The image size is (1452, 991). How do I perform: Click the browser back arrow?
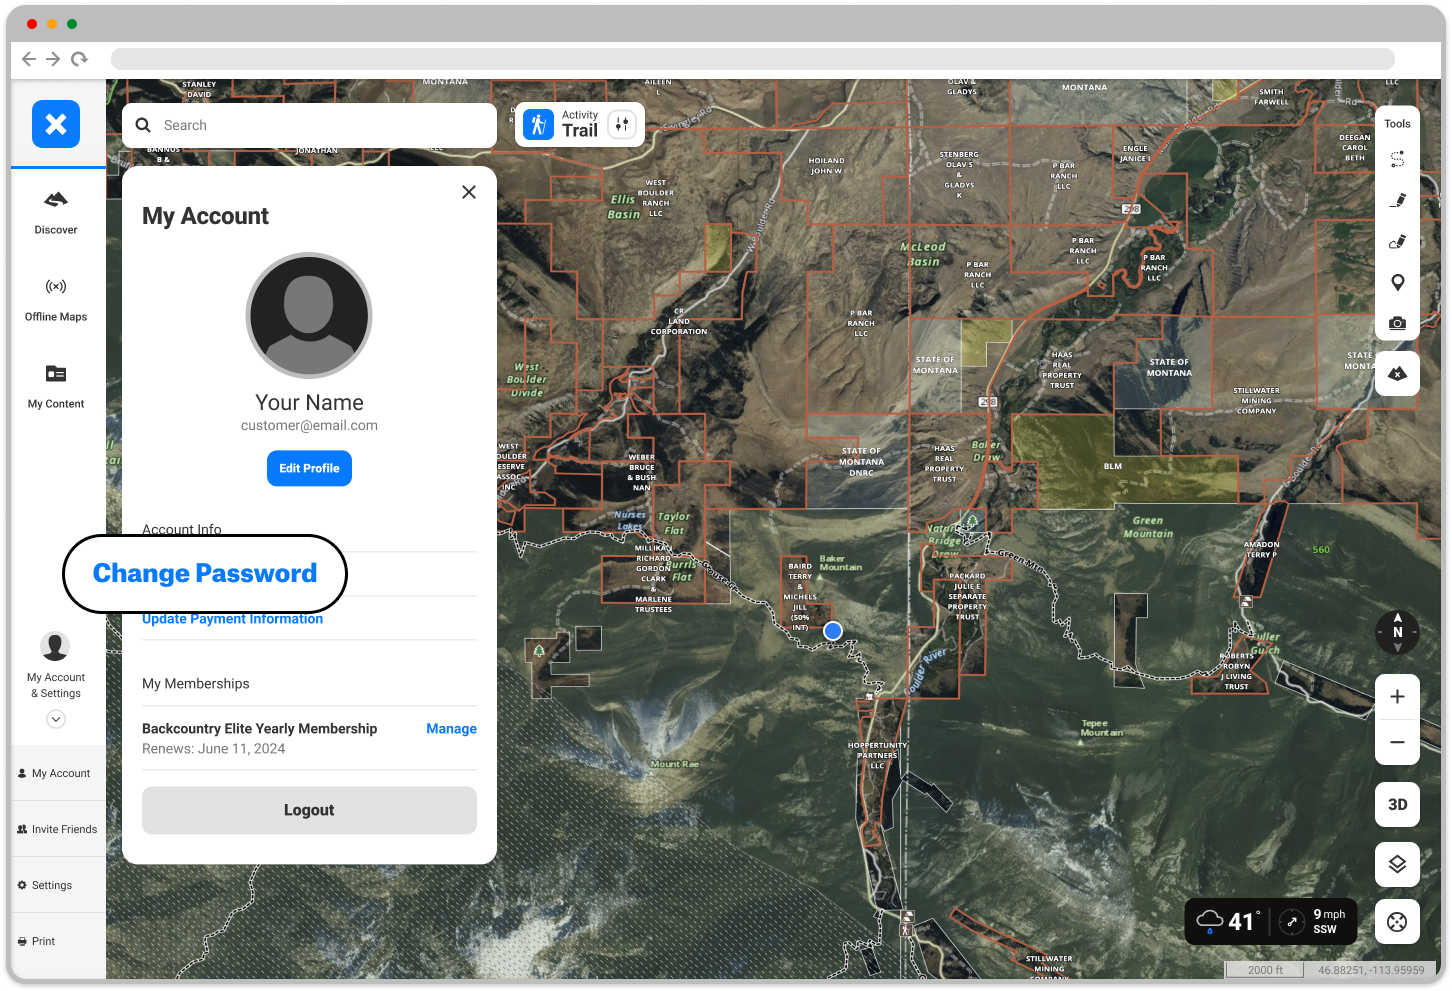[x=29, y=59]
